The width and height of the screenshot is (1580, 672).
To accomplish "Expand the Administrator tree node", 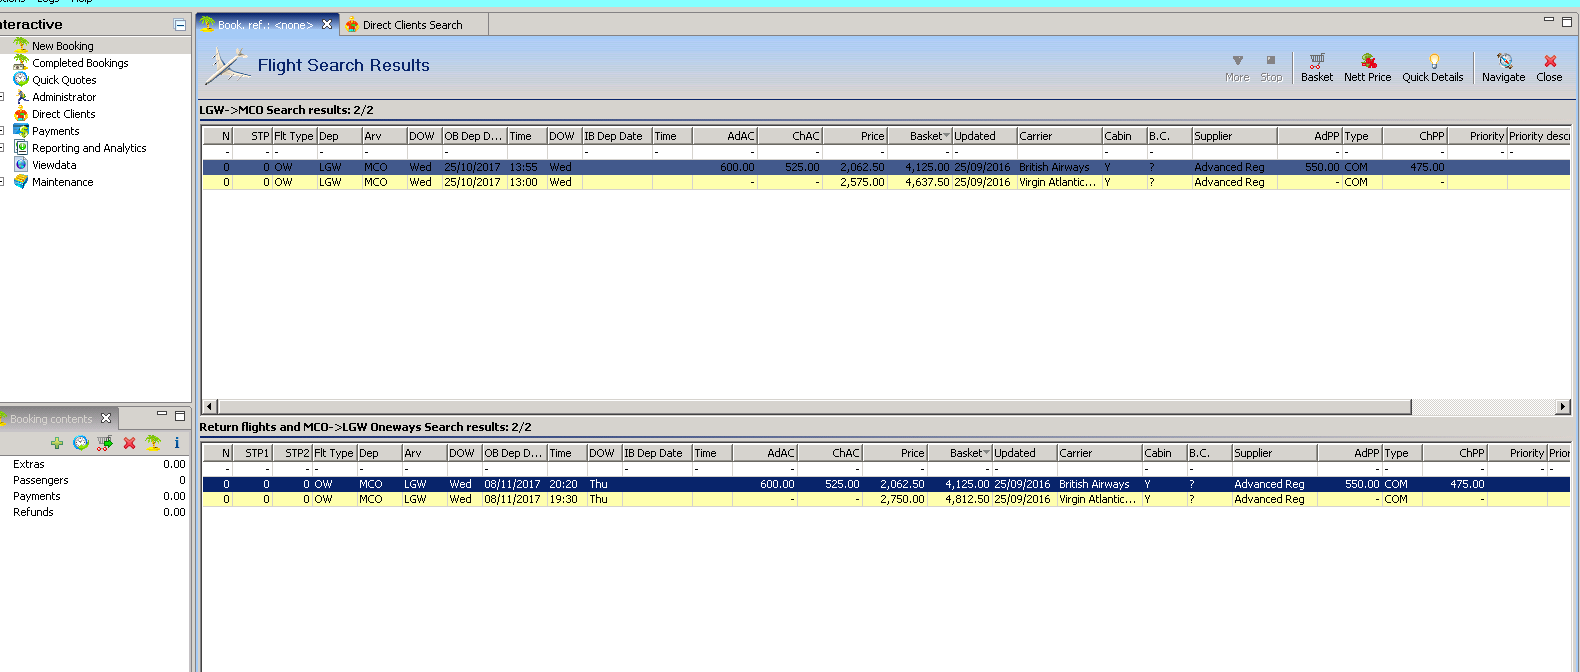I will pyautogui.click(x=2, y=97).
